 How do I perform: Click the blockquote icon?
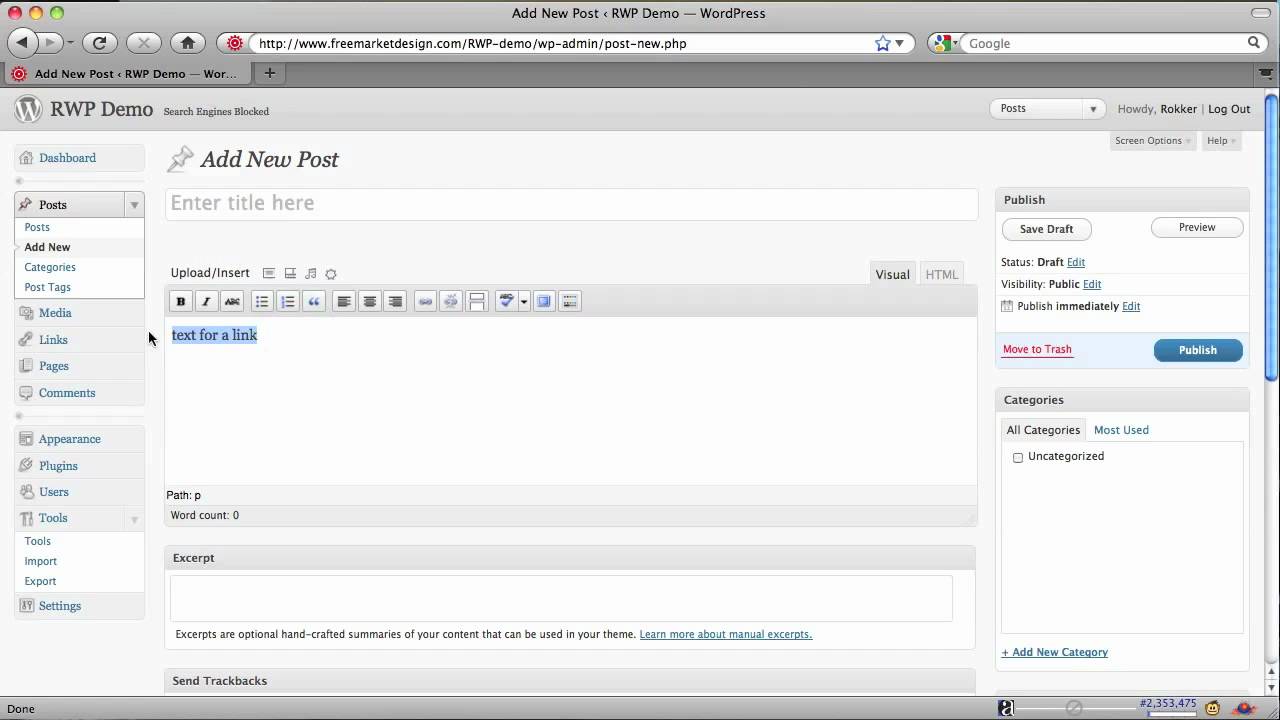coord(314,301)
